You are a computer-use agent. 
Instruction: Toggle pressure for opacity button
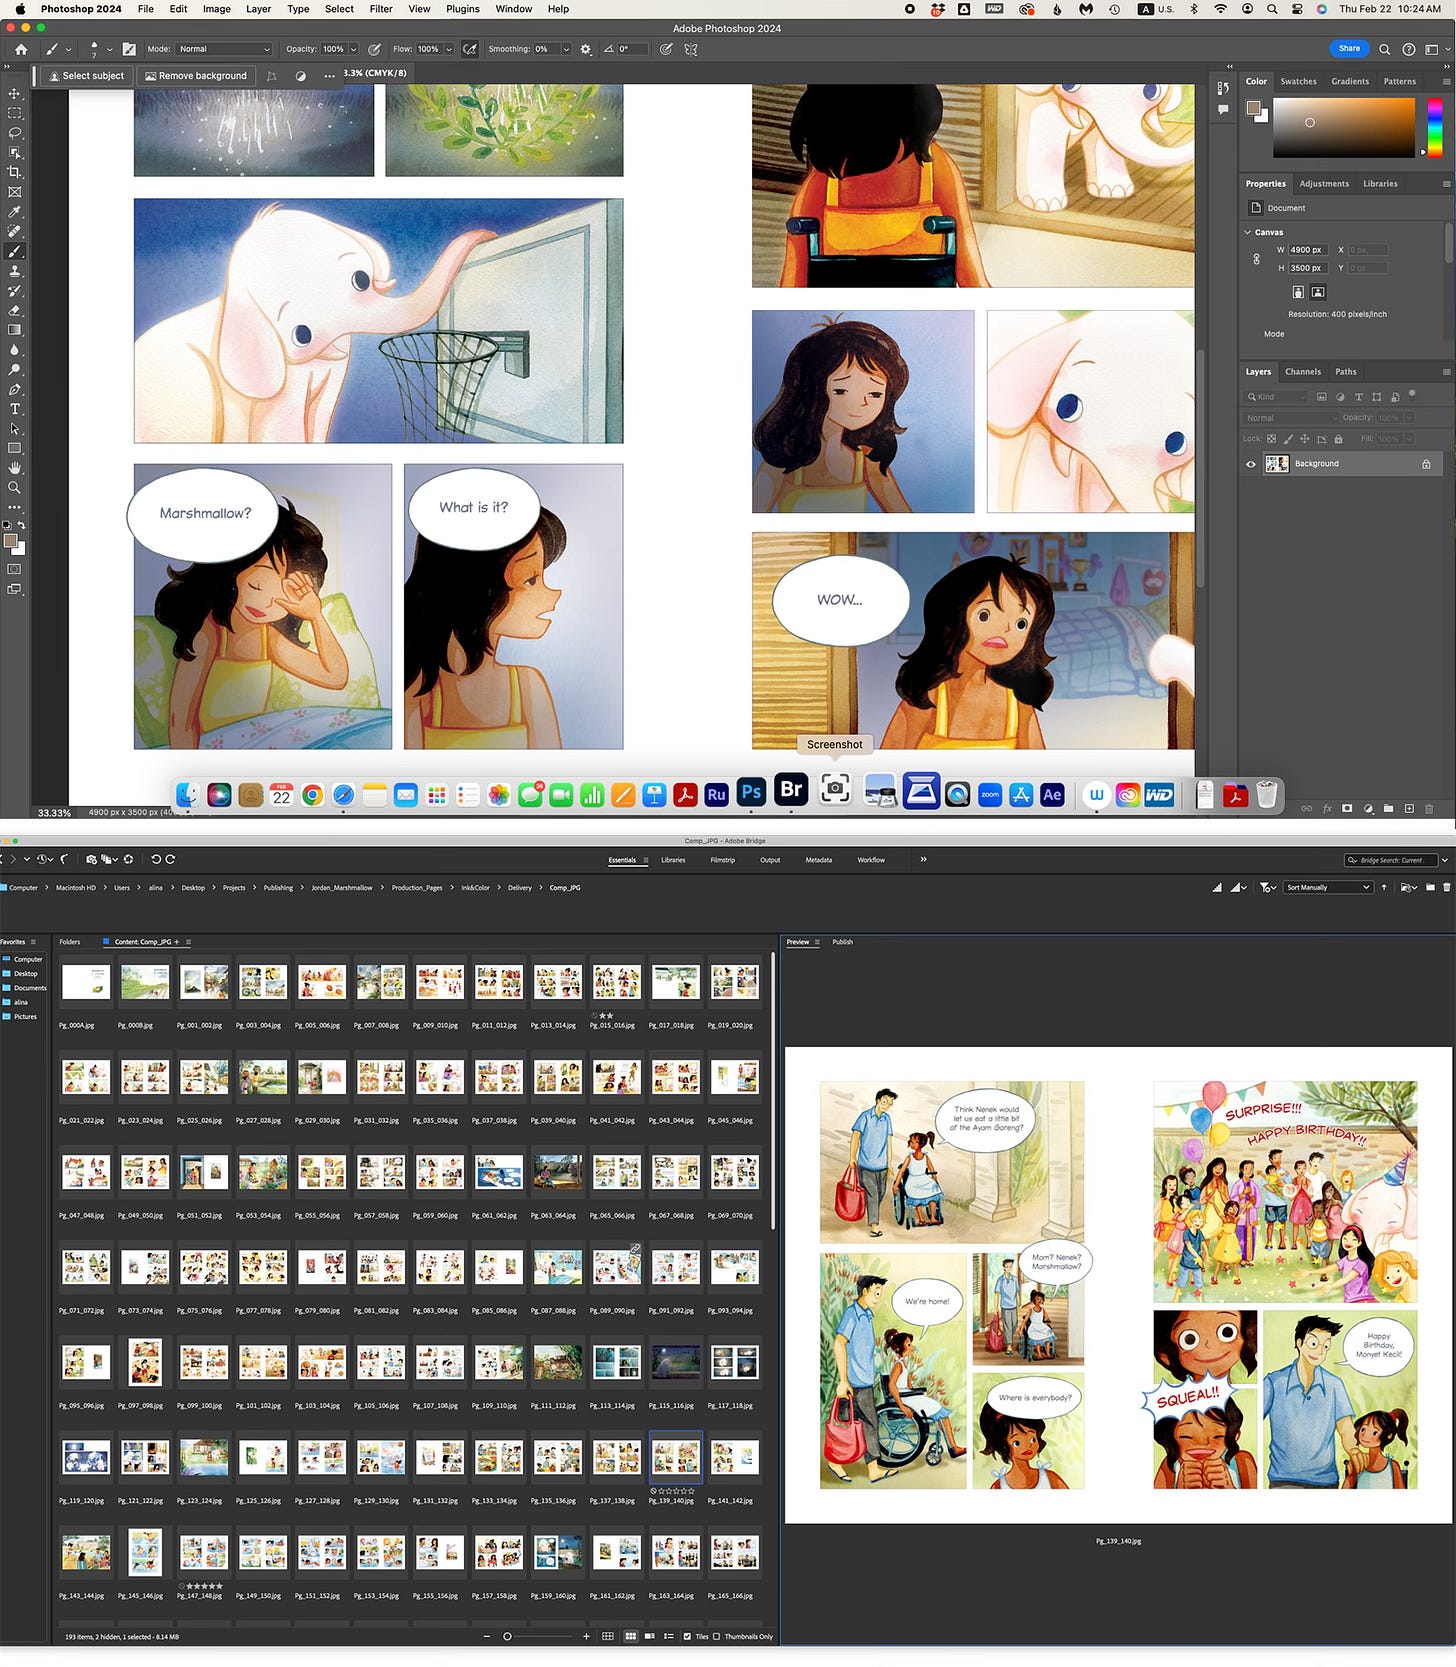coord(374,49)
